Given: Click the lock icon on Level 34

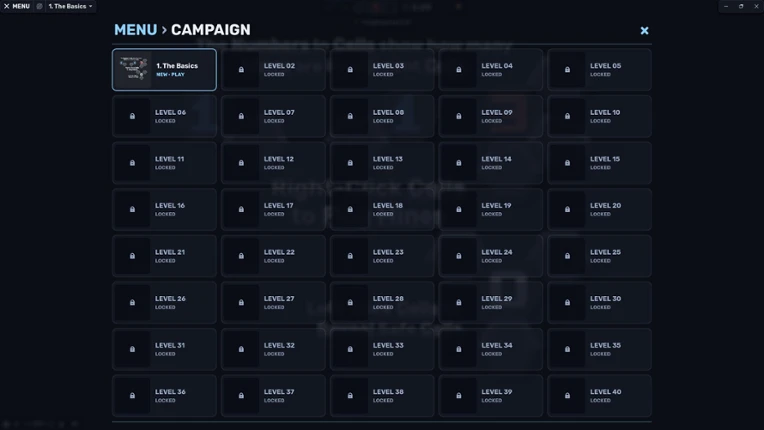Looking at the screenshot, I should click(458, 349).
